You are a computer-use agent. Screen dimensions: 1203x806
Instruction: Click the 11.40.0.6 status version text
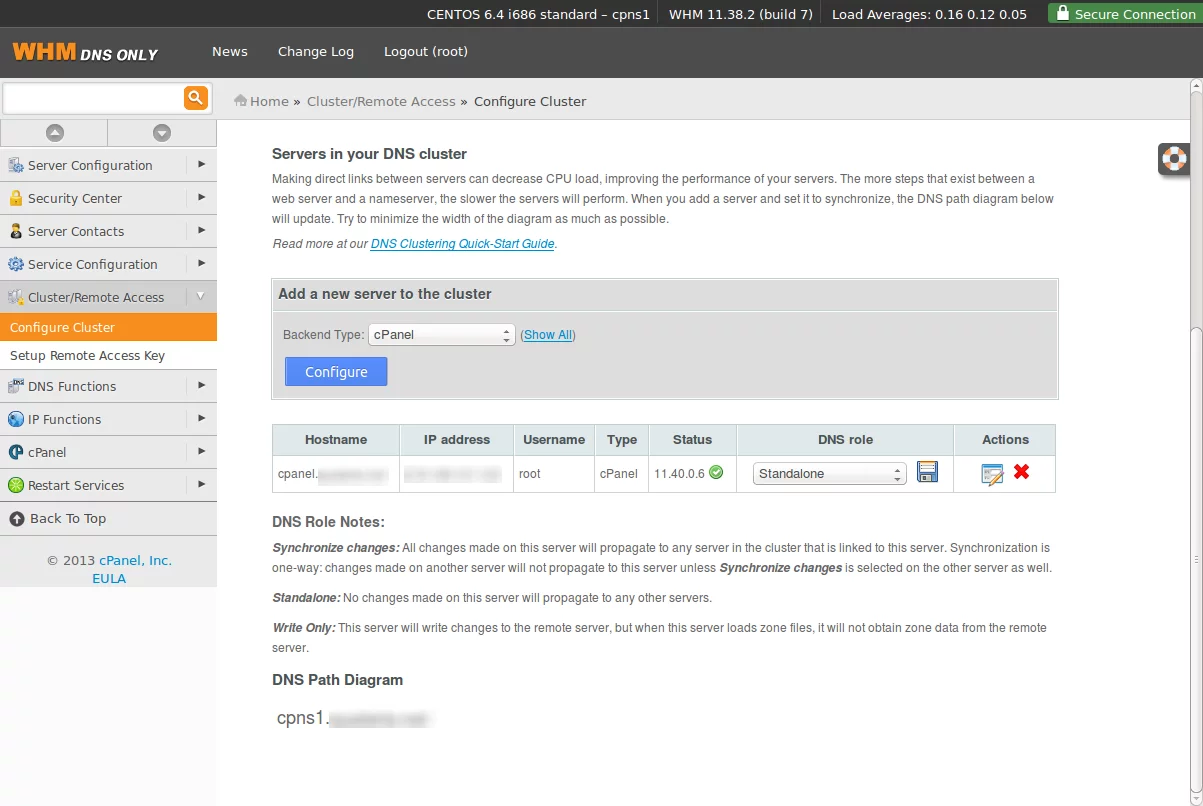point(679,474)
